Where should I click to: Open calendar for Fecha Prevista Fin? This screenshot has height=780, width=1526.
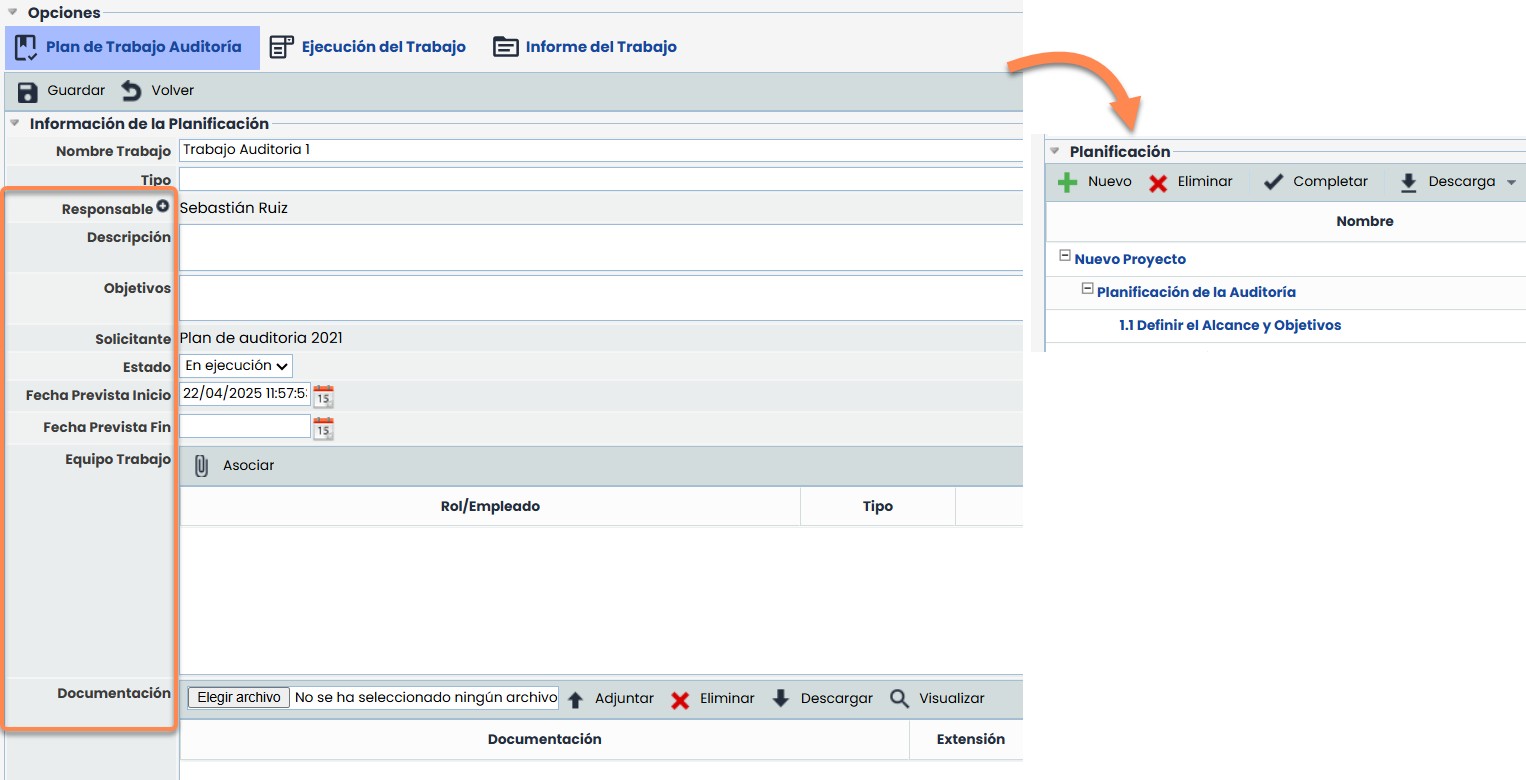(x=323, y=429)
